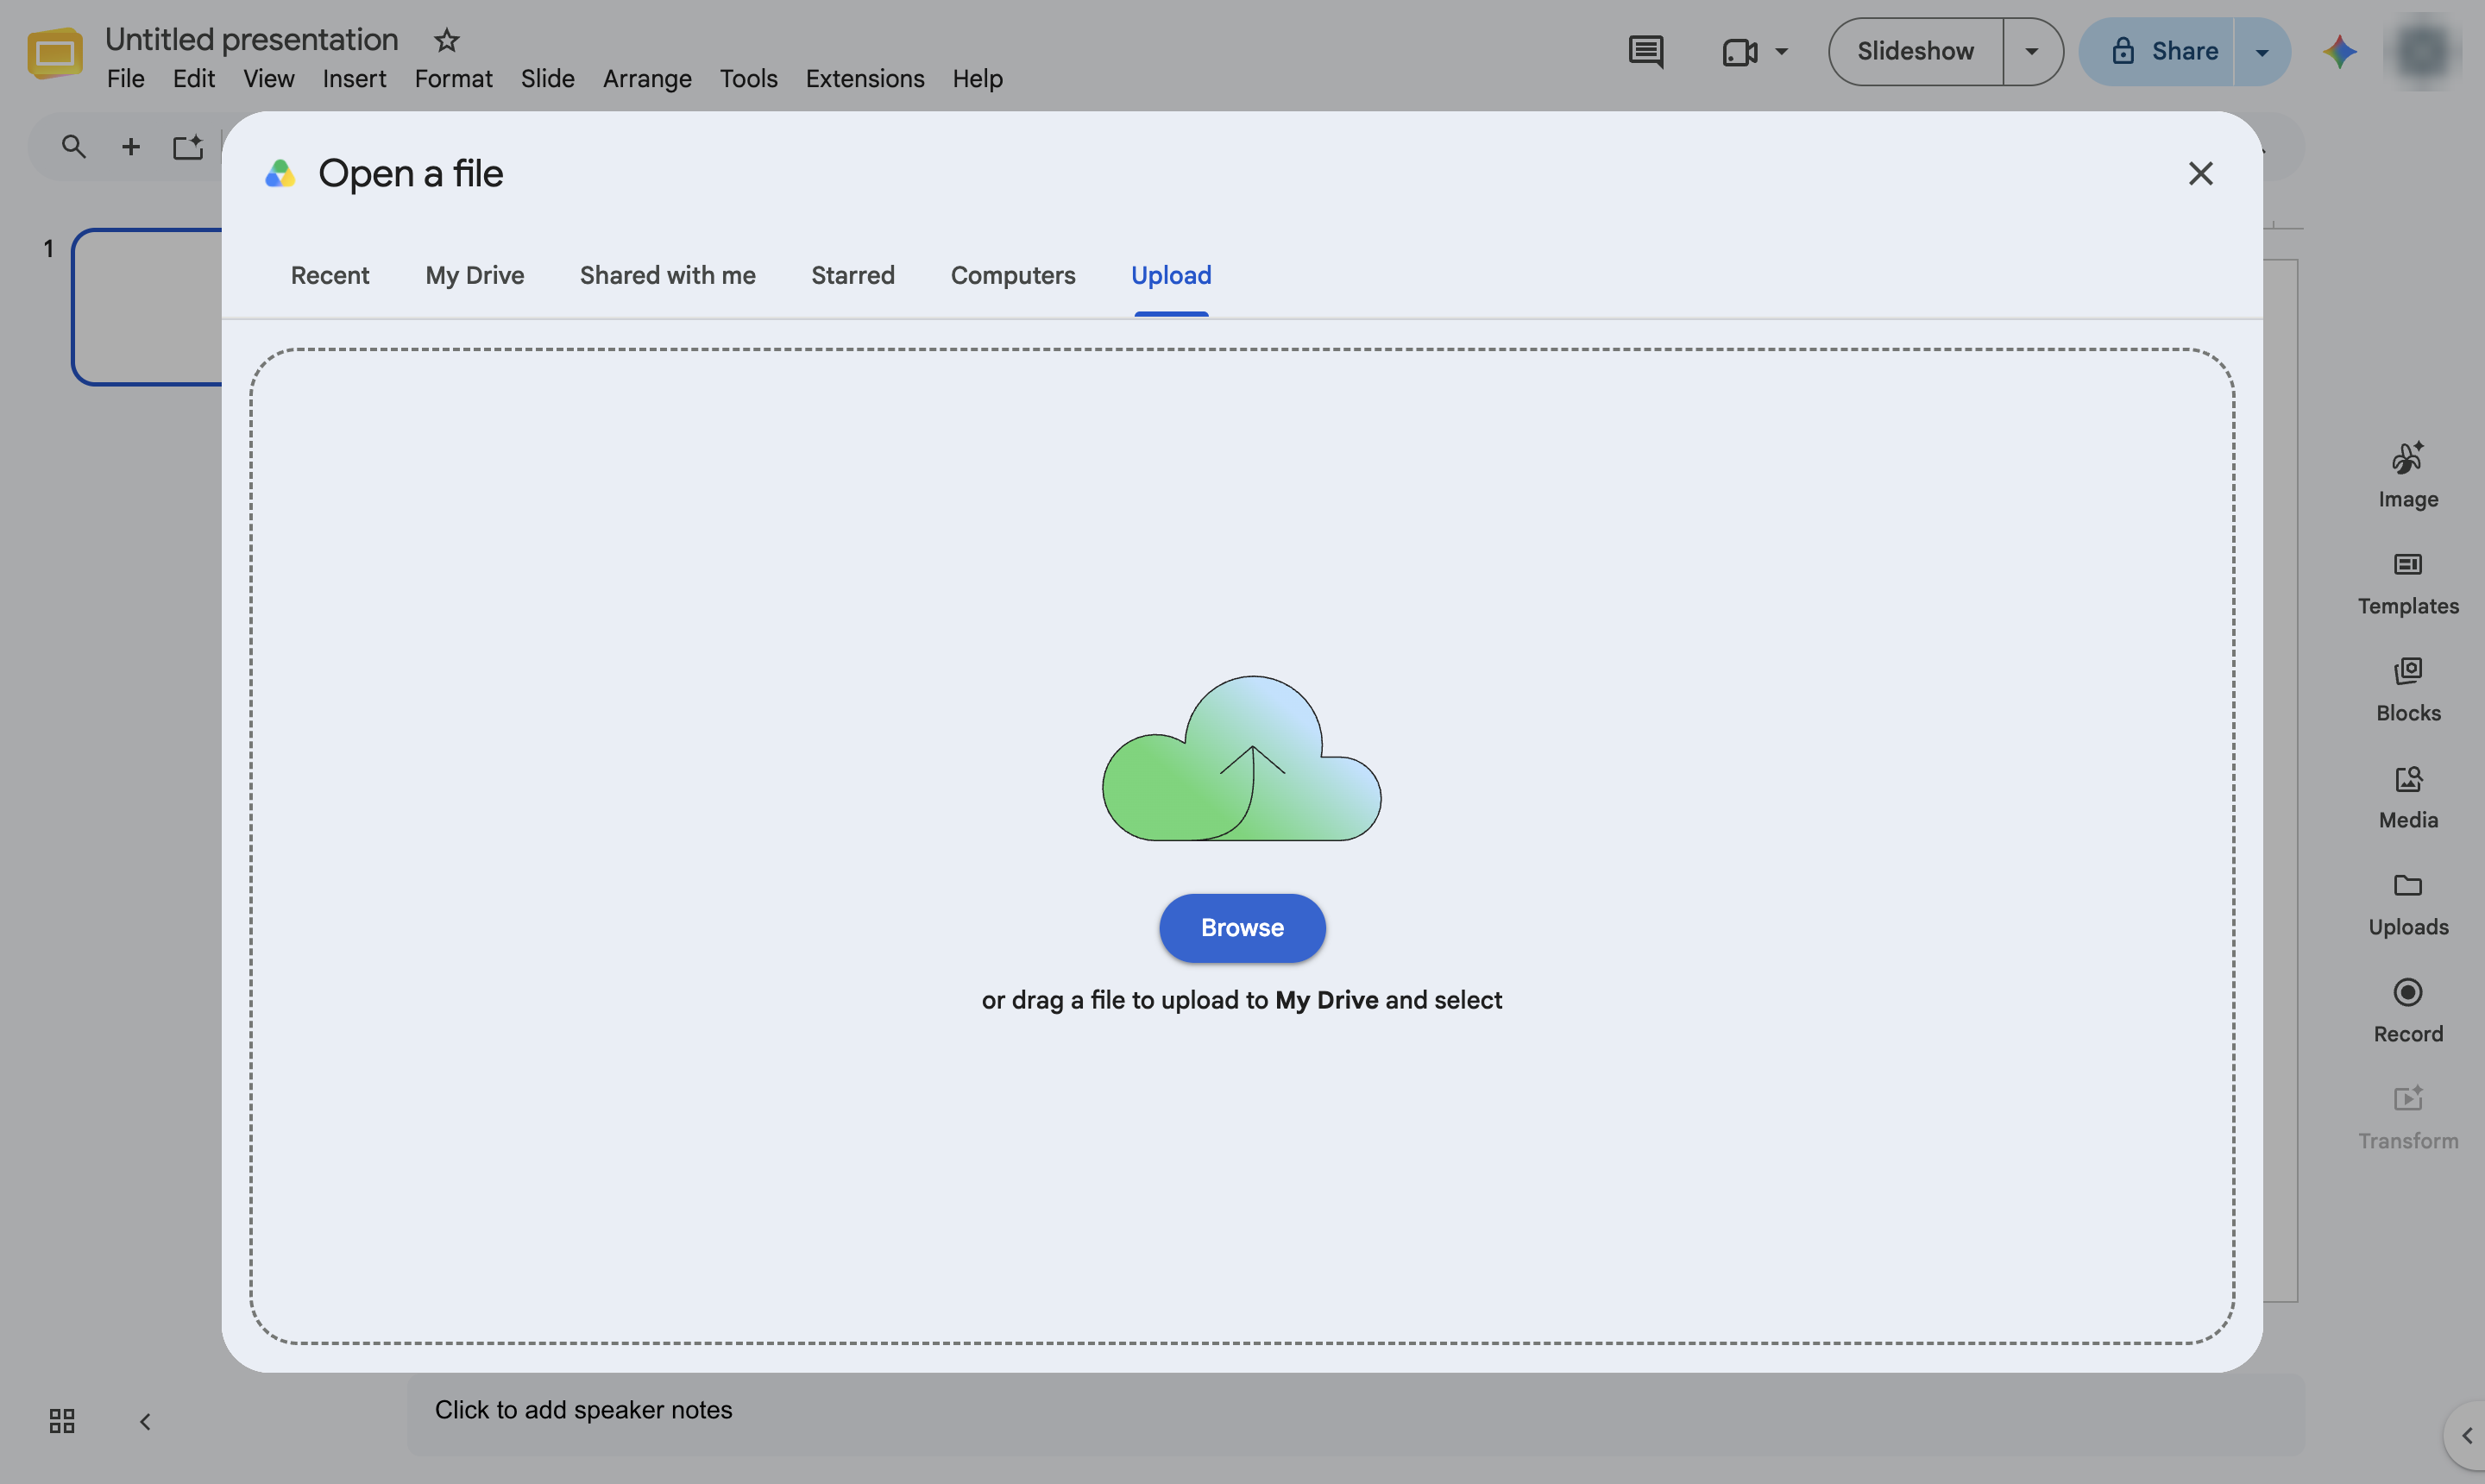The height and width of the screenshot is (1484, 2485).
Task: Open the Gemini sparkle assistant
Action: pos(2339,51)
